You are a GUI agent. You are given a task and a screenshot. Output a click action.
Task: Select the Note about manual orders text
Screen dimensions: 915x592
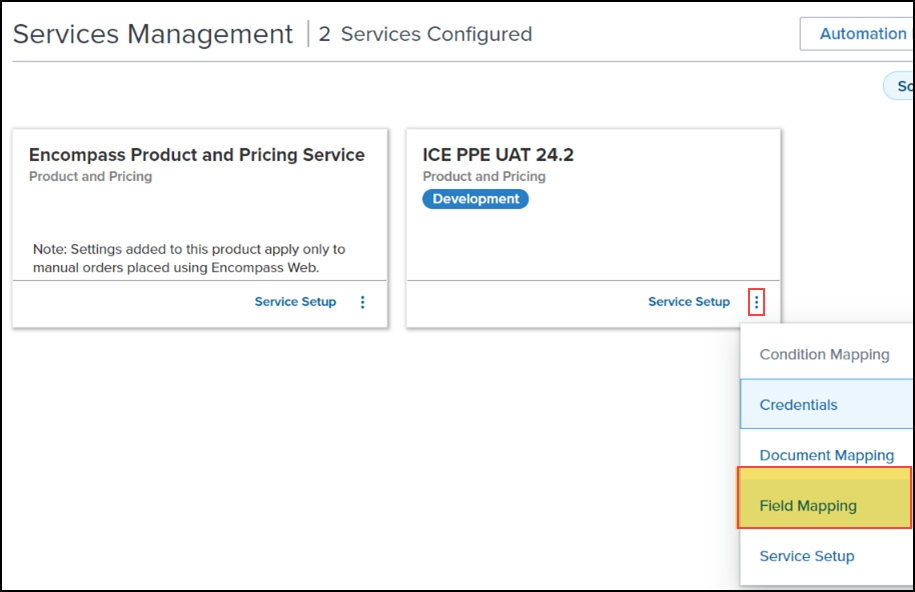(x=189, y=258)
